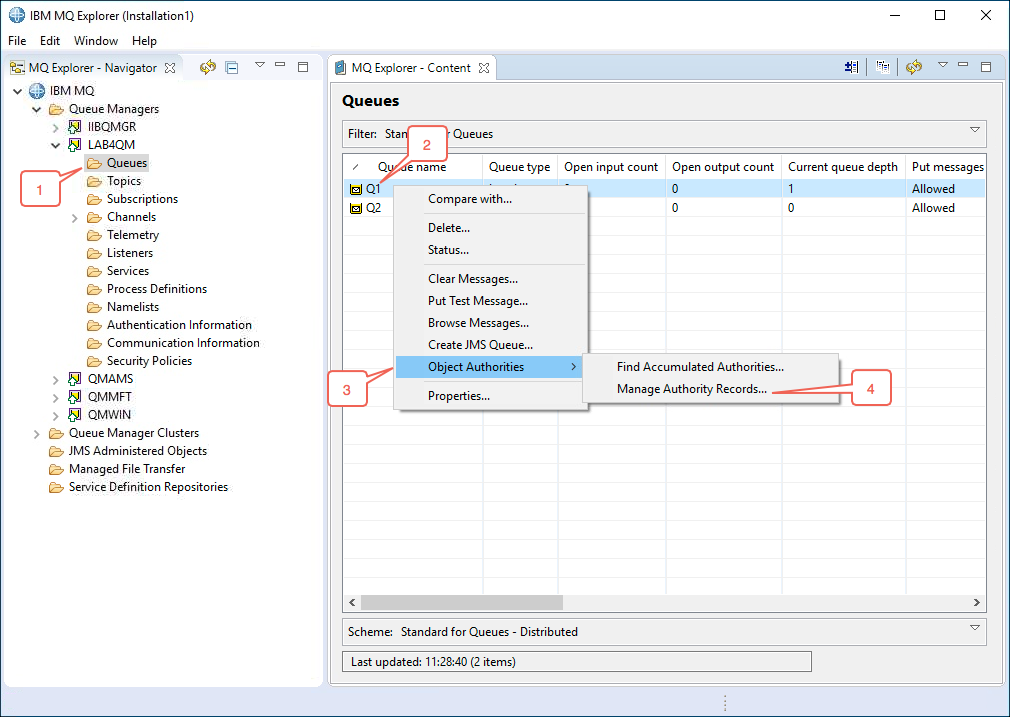Click the horizontal scrollbar thumb

[462, 603]
